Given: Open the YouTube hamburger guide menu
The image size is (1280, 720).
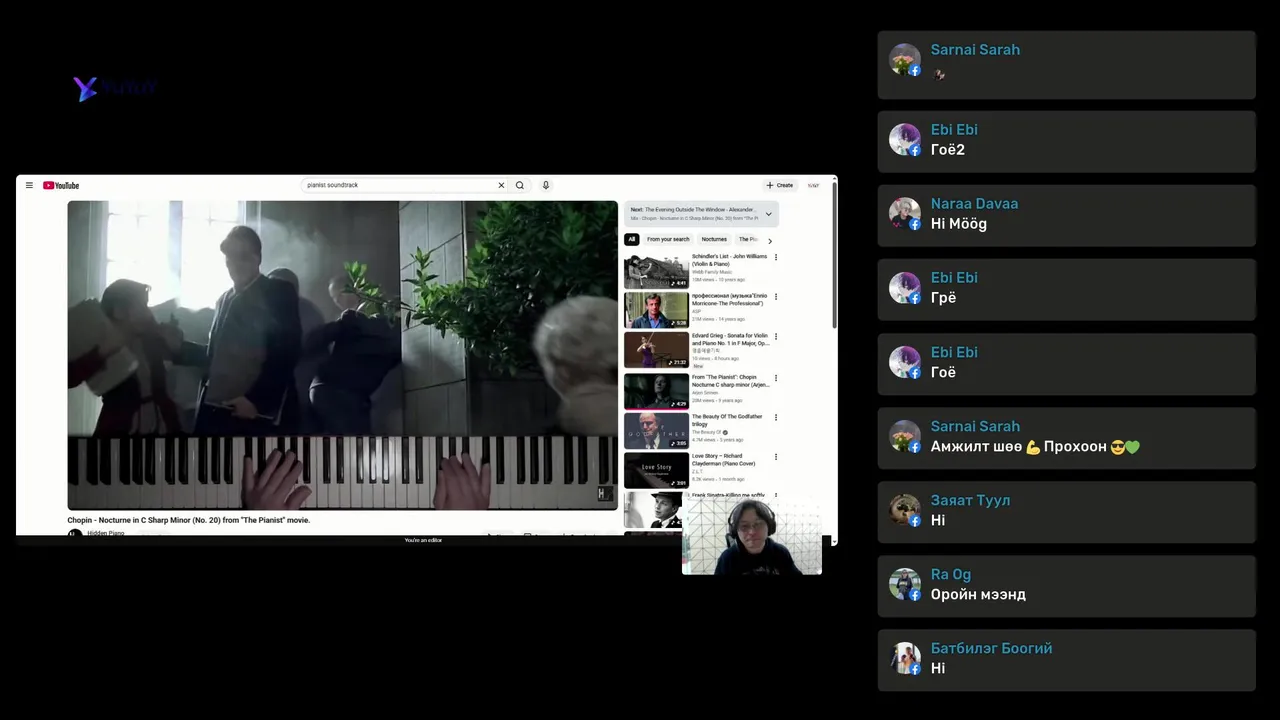Looking at the screenshot, I should click(x=29, y=185).
